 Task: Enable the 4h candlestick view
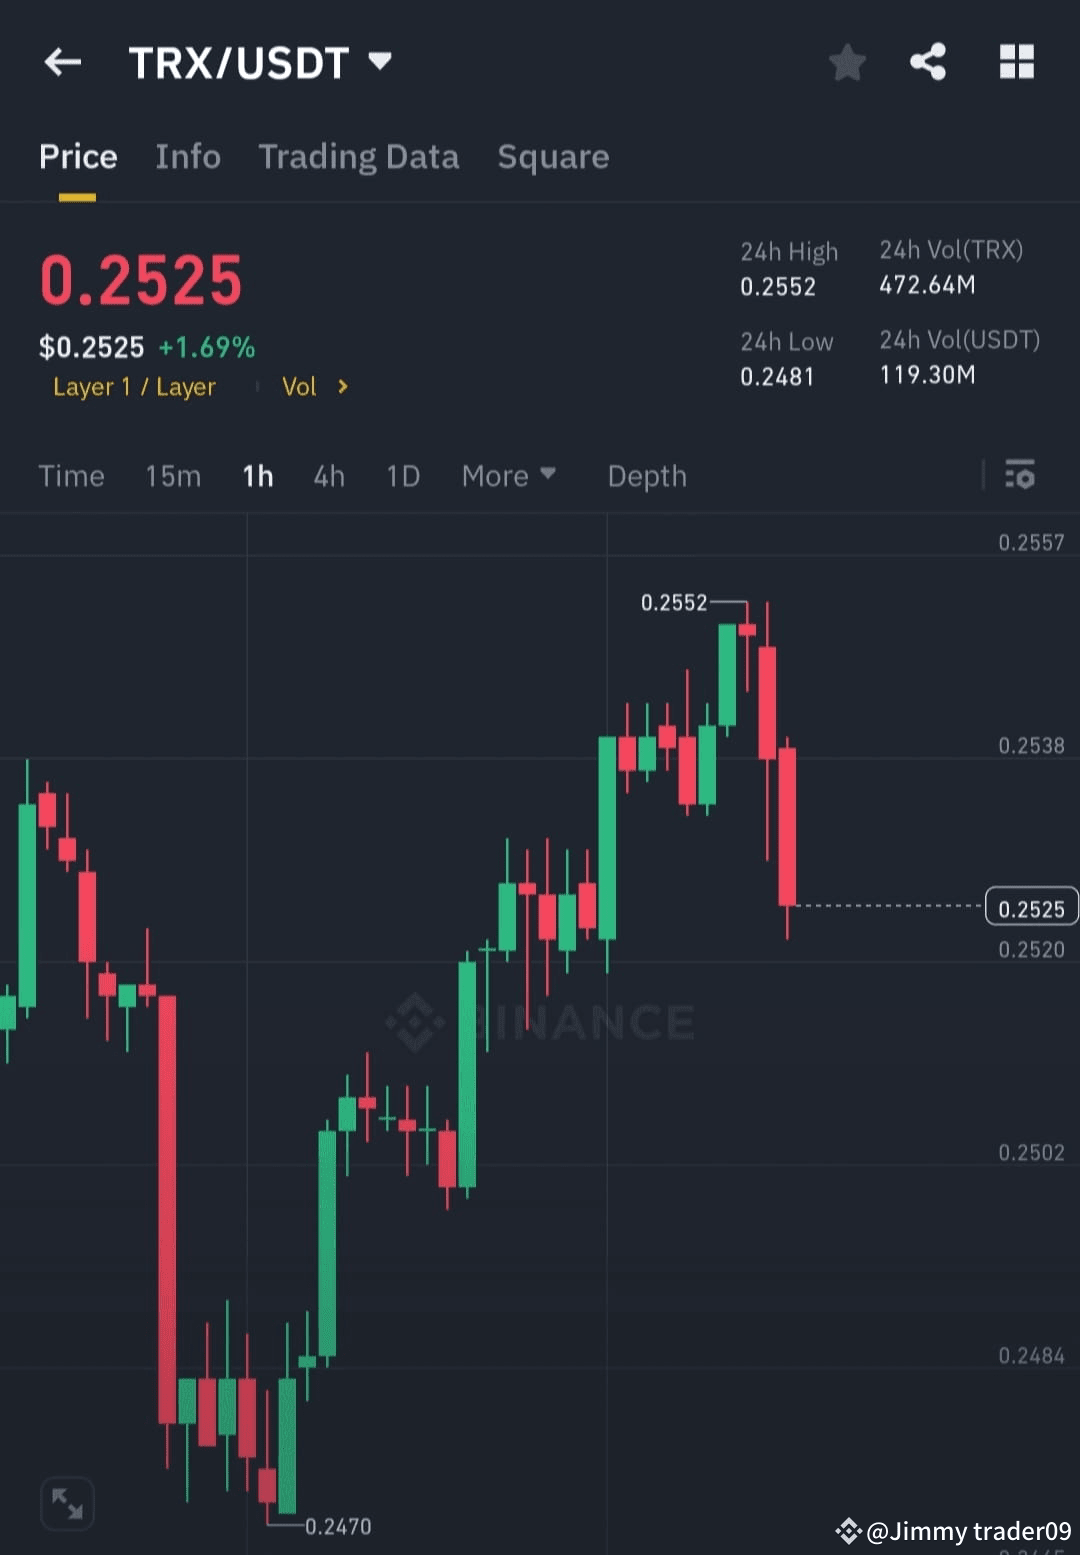[x=328, y=476]
